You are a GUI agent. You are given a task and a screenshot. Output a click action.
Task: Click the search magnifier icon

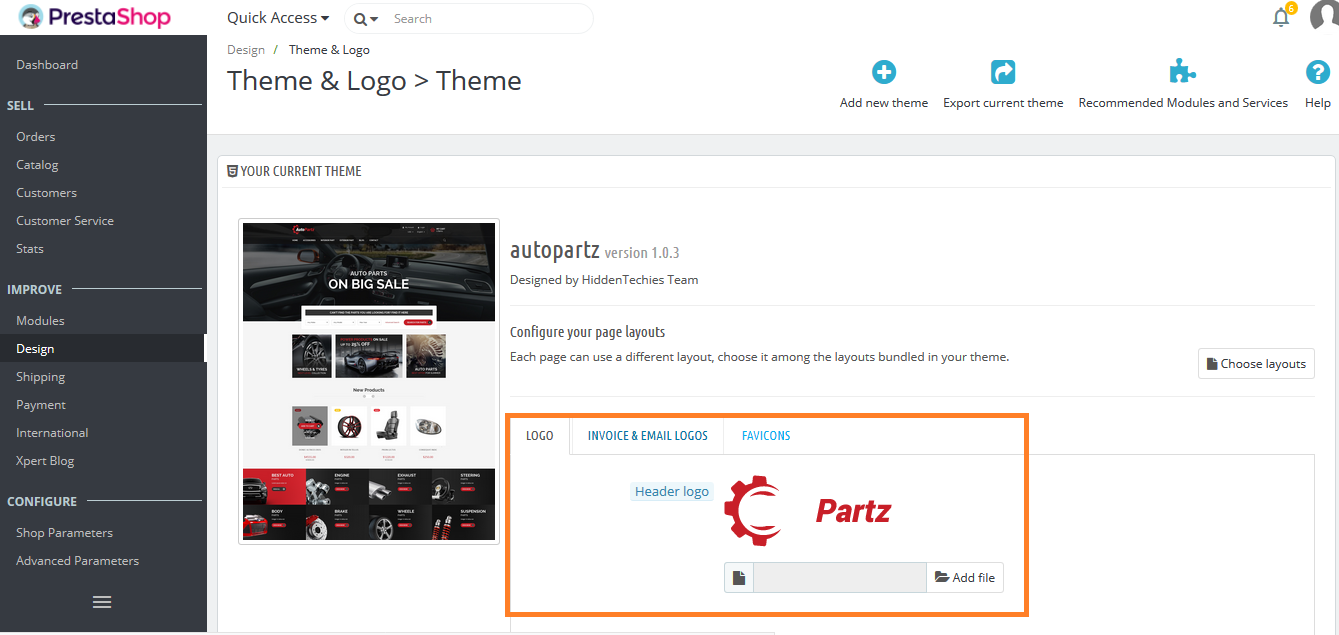point(359,18)
